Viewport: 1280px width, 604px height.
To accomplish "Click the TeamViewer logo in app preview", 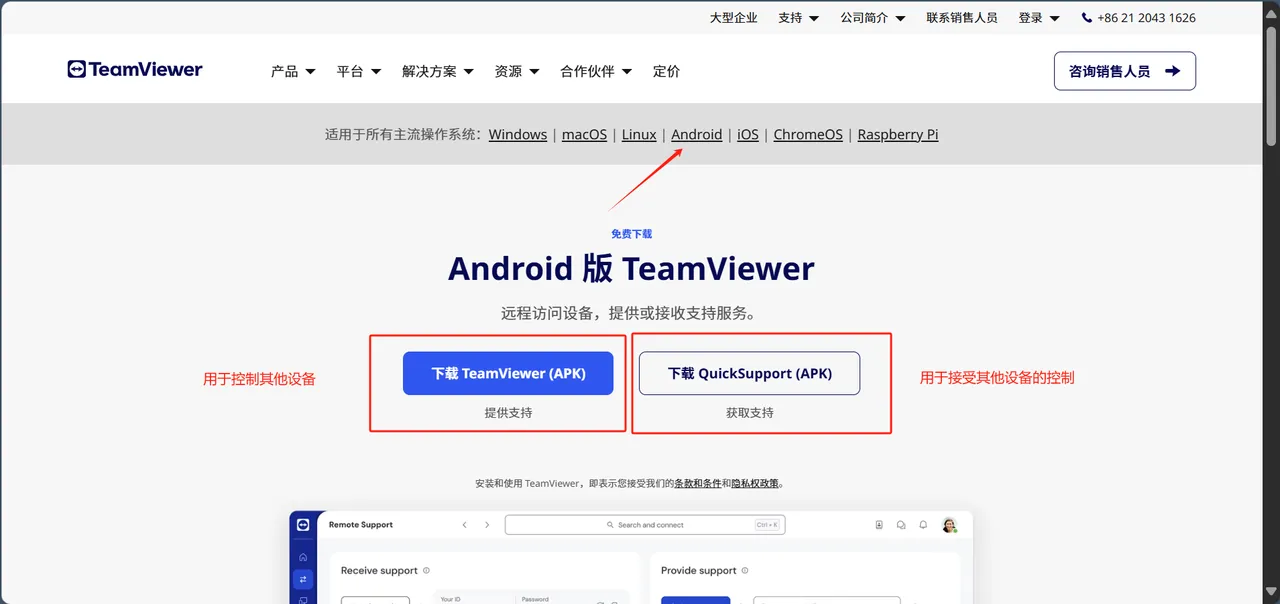I will (303, 525).
